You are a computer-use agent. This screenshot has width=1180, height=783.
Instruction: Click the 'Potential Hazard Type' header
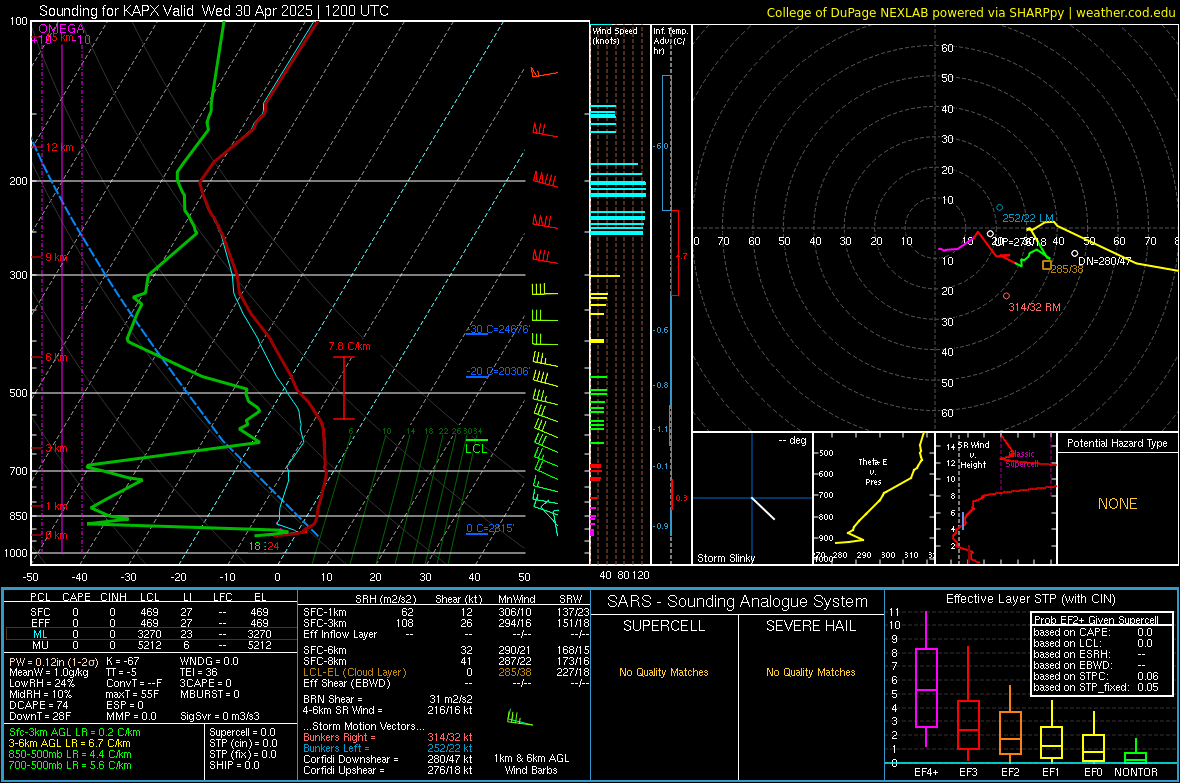(1117, 443)
